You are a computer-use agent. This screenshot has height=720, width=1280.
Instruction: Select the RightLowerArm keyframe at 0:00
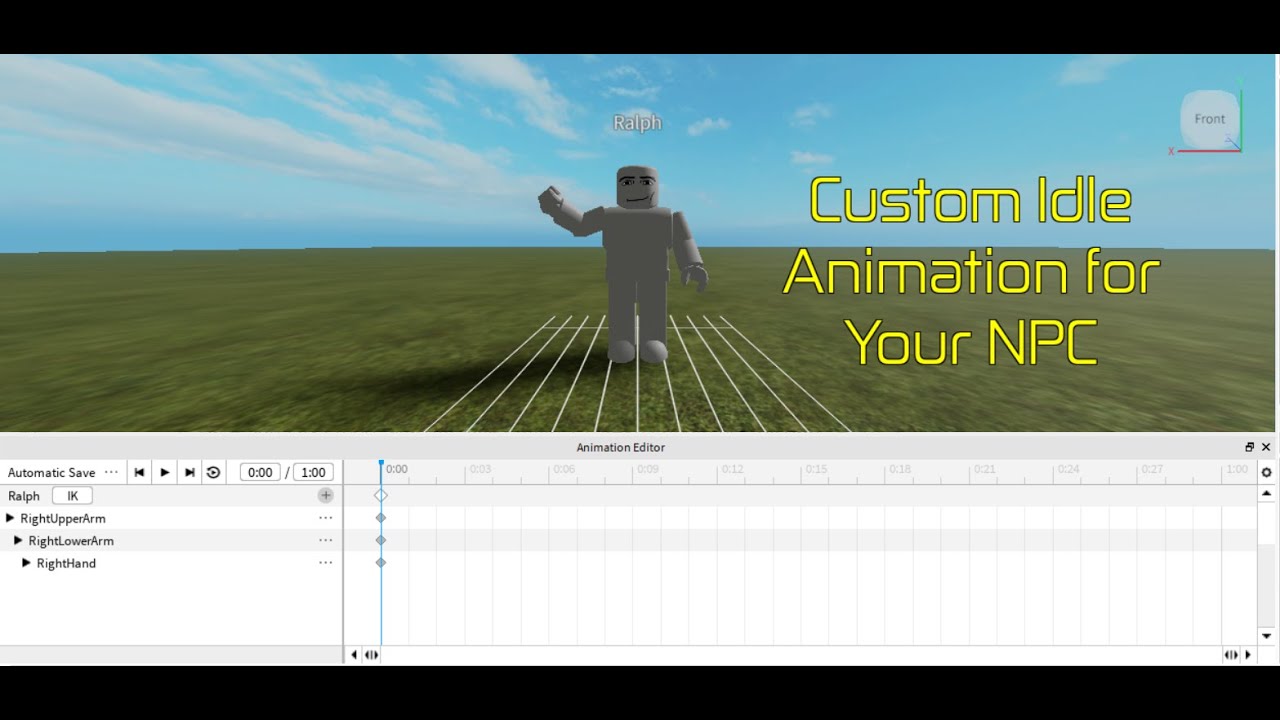(381, 540)
